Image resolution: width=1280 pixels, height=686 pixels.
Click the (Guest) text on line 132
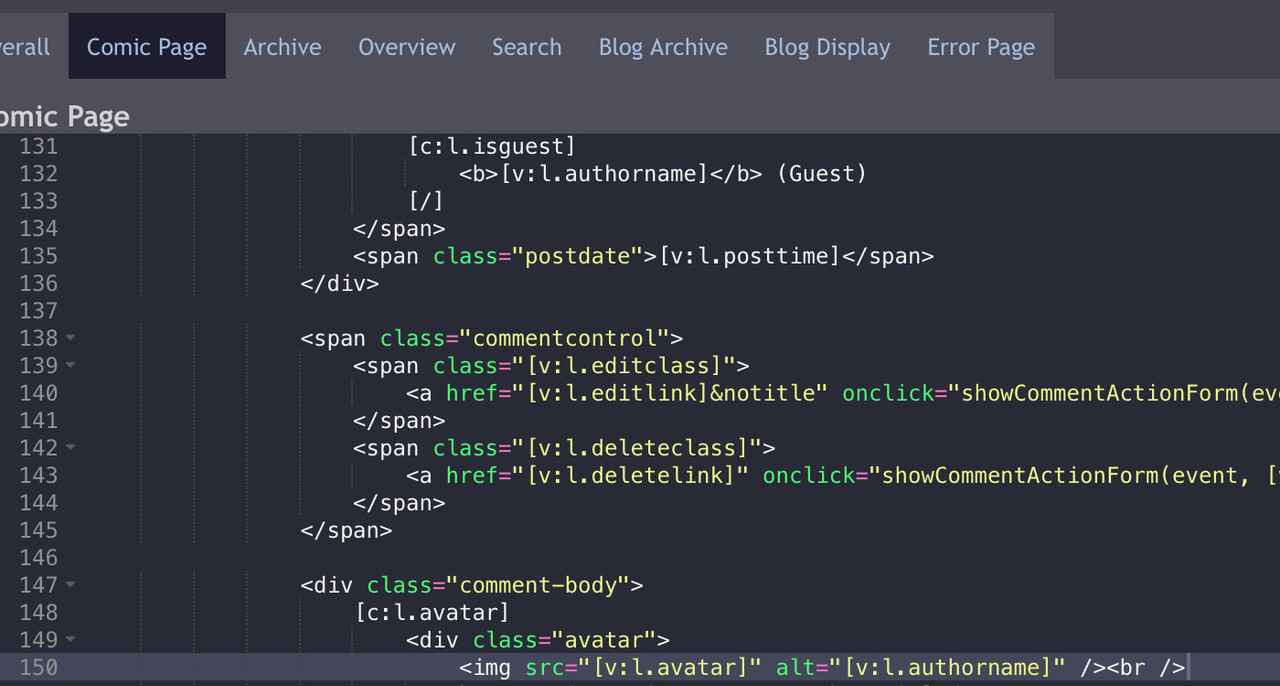821,174
